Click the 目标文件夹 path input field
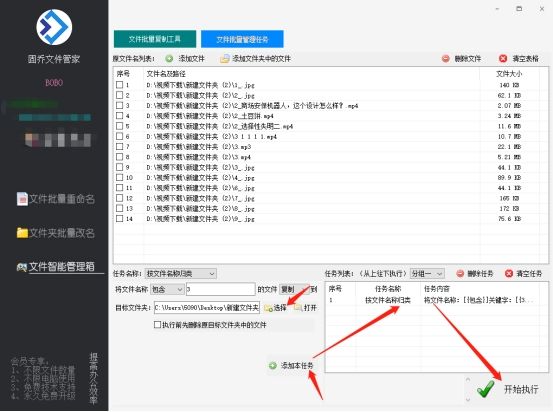553x412 pixels. (207, 308)
